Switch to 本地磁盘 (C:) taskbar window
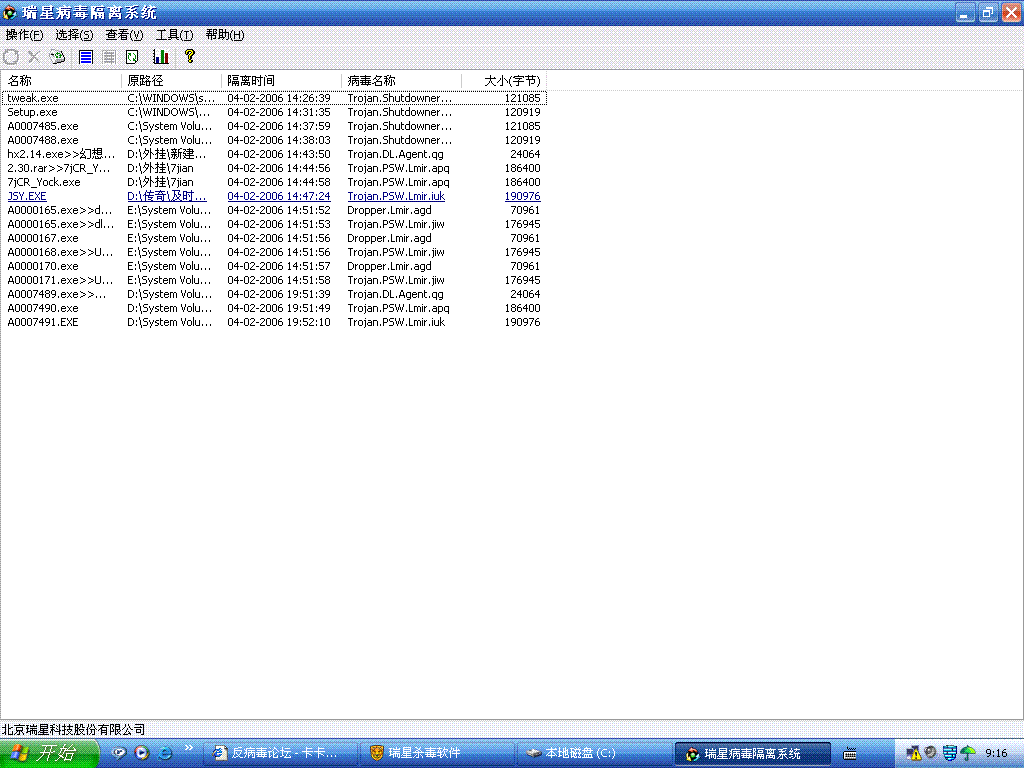 tap(594, 753)
